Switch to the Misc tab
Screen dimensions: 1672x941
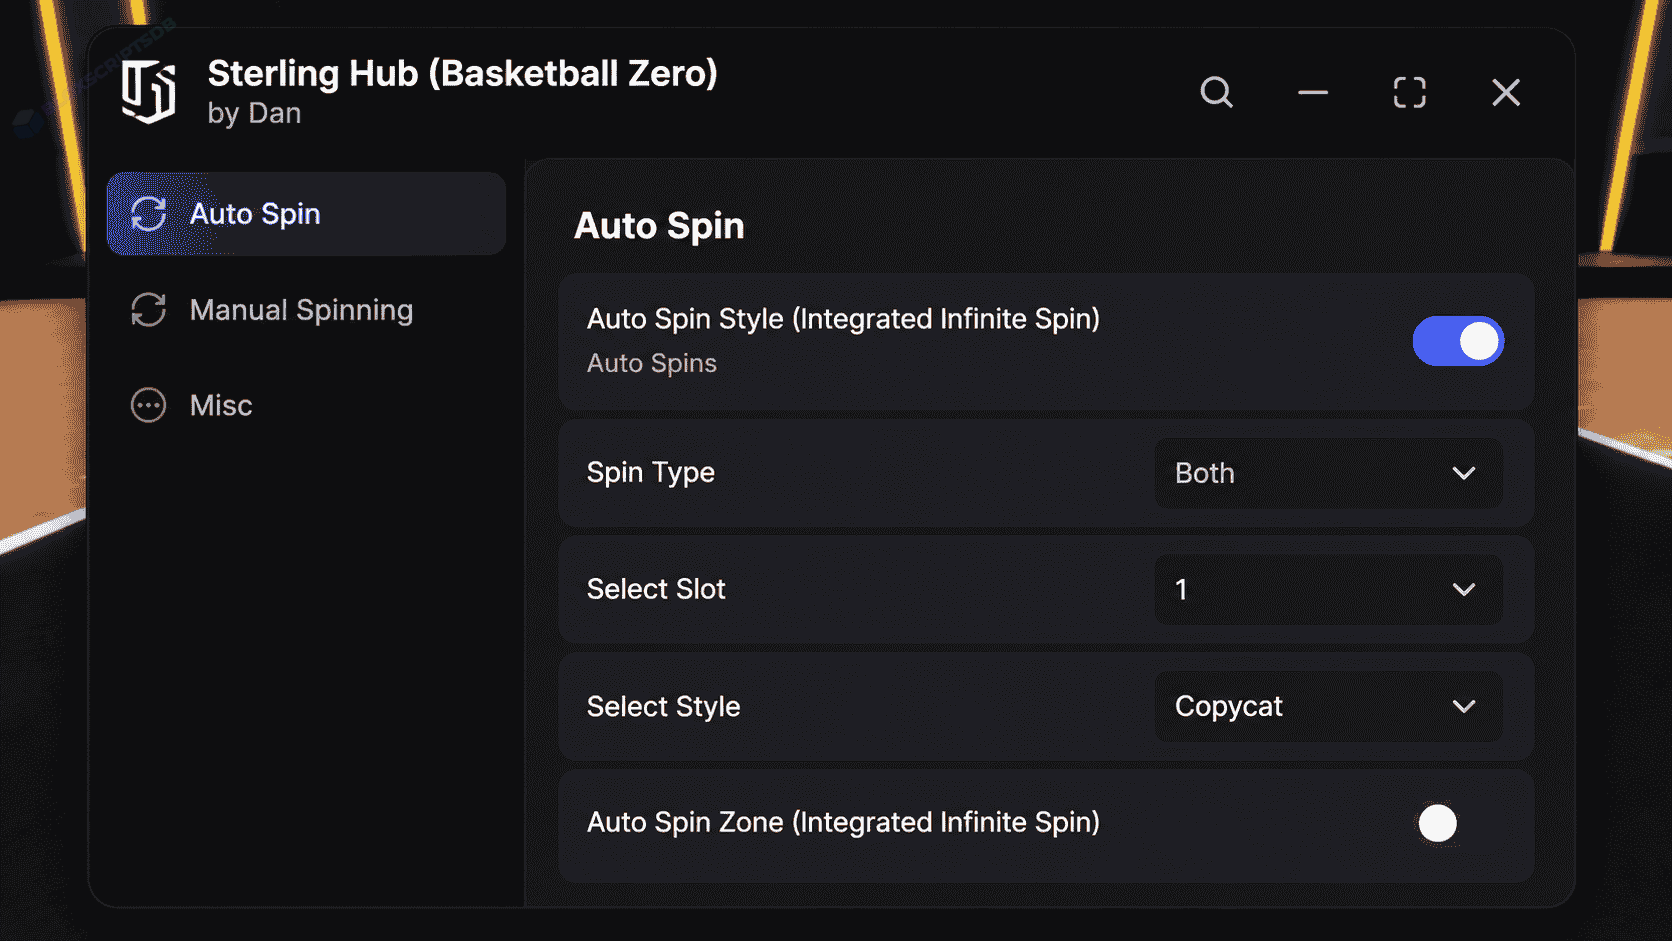tap(306, 405)
